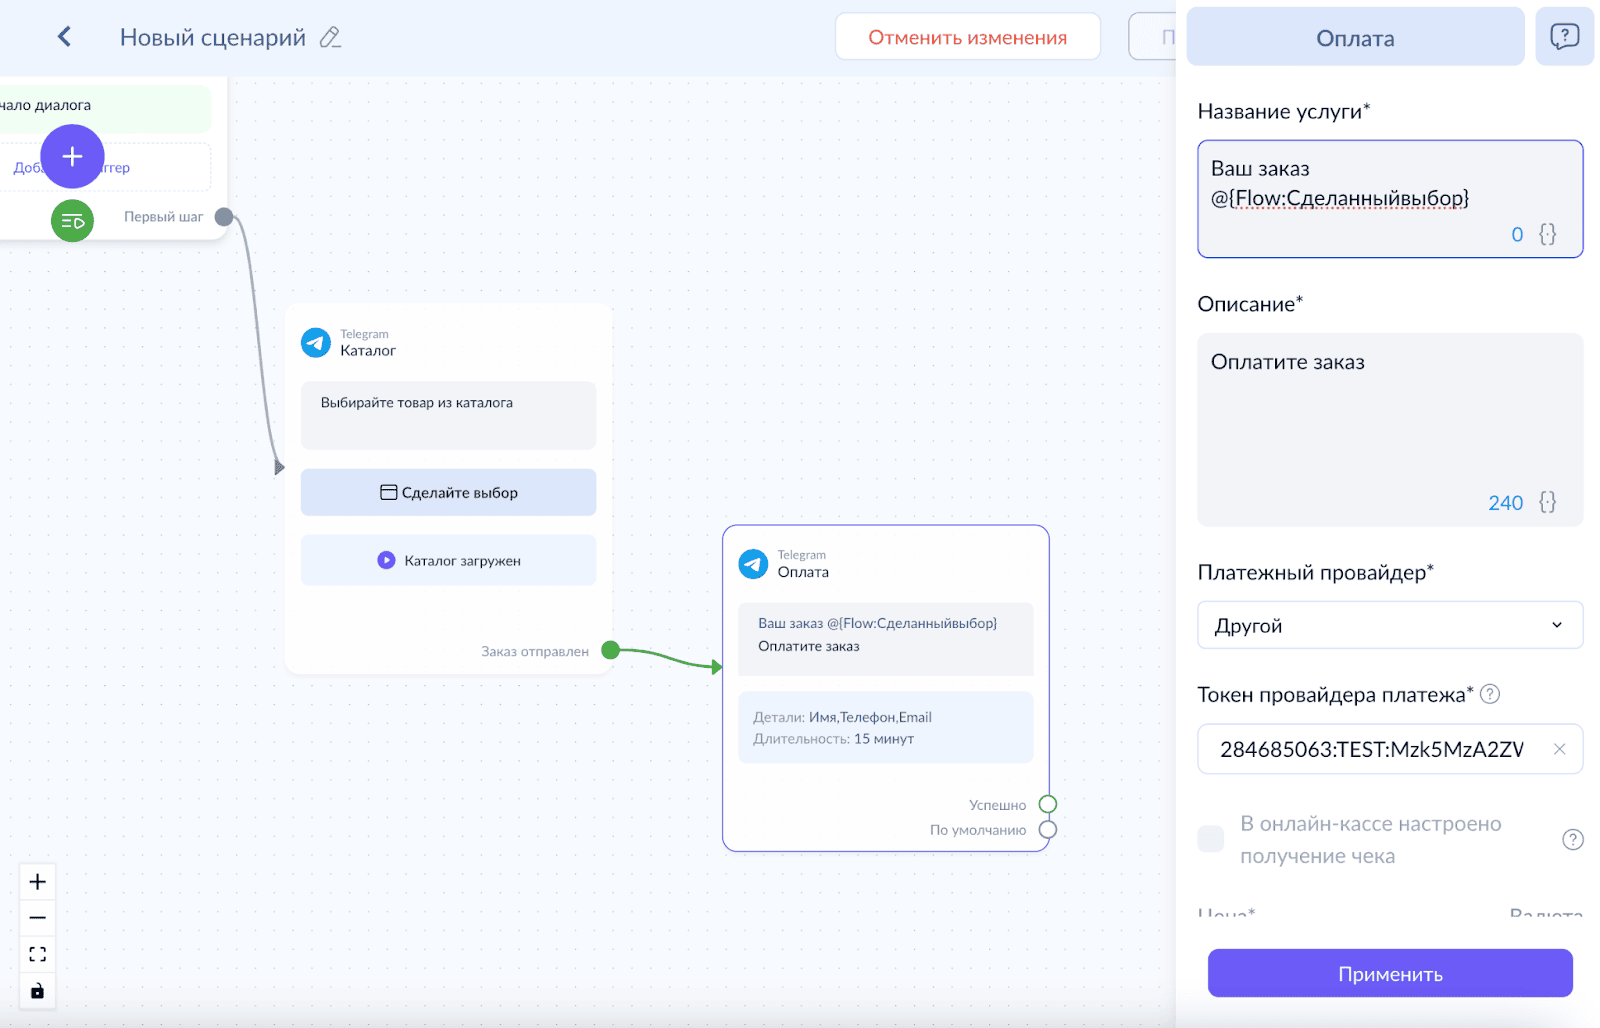Image resolution: width=1600 pixels, height=1028 pixels.
Task: Click Оплата block message text Оплатите заказ
Action: (809, 646)
